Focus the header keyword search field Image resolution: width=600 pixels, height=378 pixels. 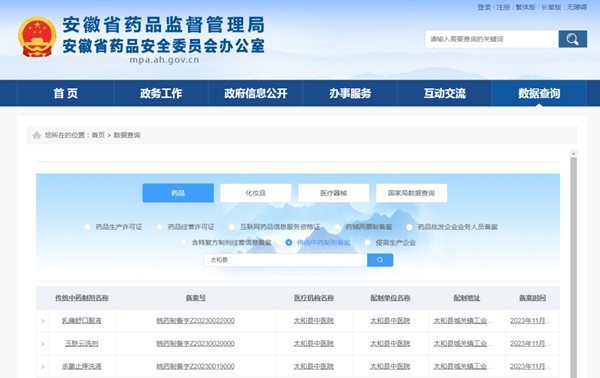(x=492, y=39)
